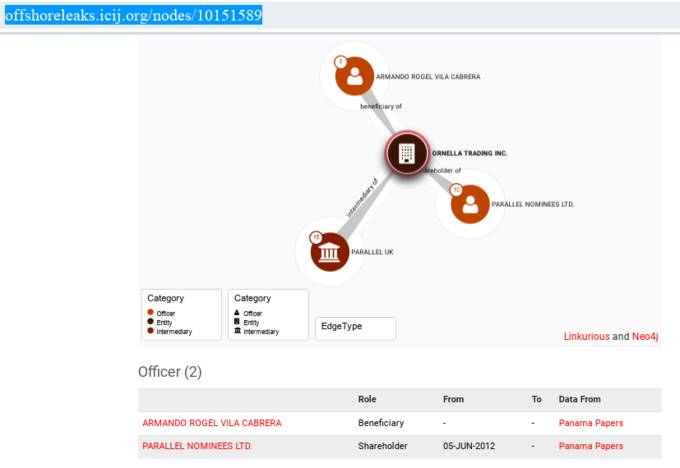Open the Linkurious link
Viewport: 680px width, 468px height.
pos(586,337)
